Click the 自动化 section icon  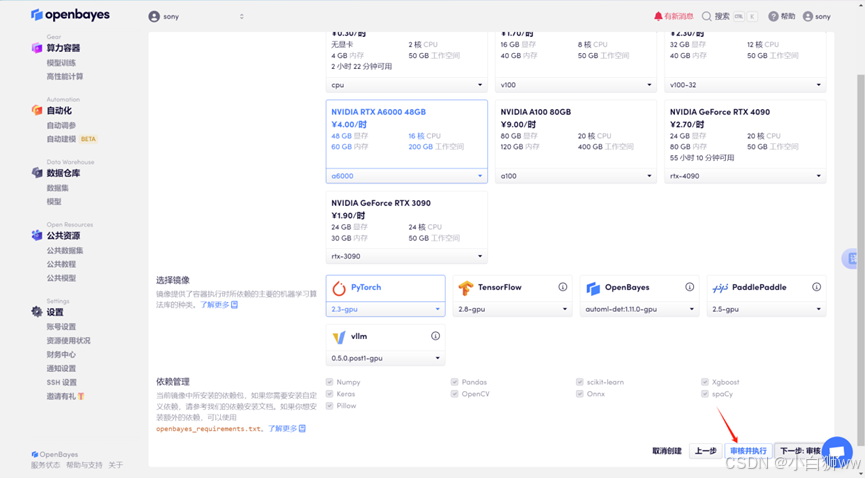click(37, 110)
